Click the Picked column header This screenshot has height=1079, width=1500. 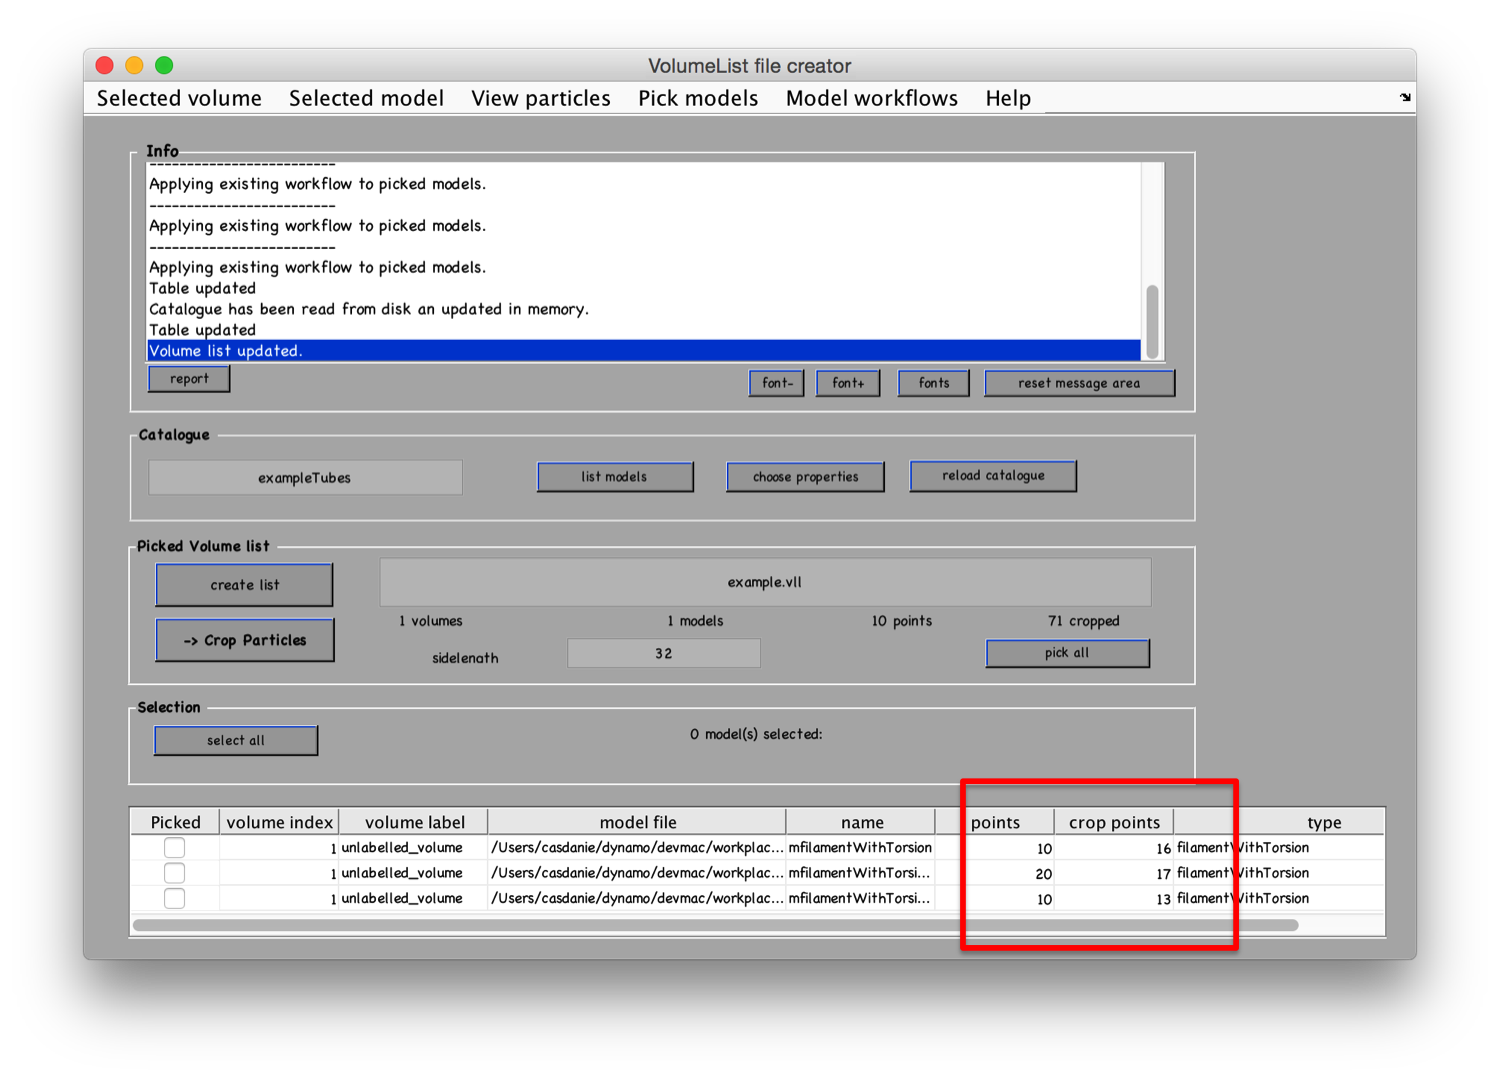tap(175, 822)
